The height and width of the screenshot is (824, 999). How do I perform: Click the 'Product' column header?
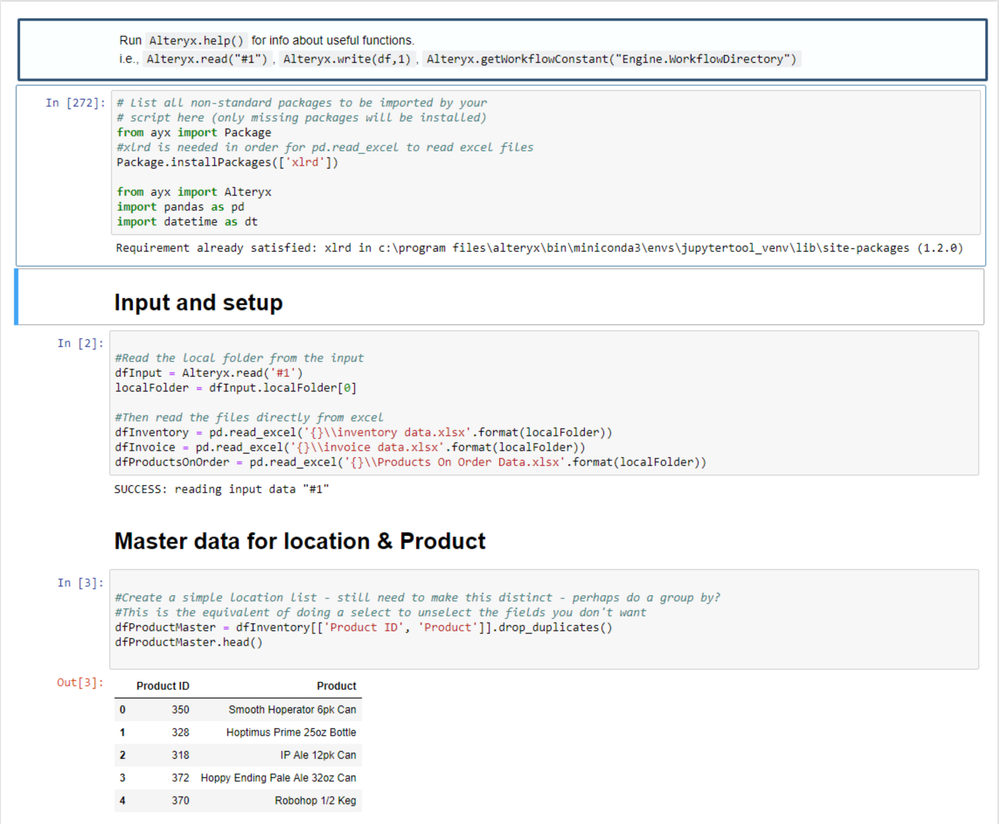point(336,686)
